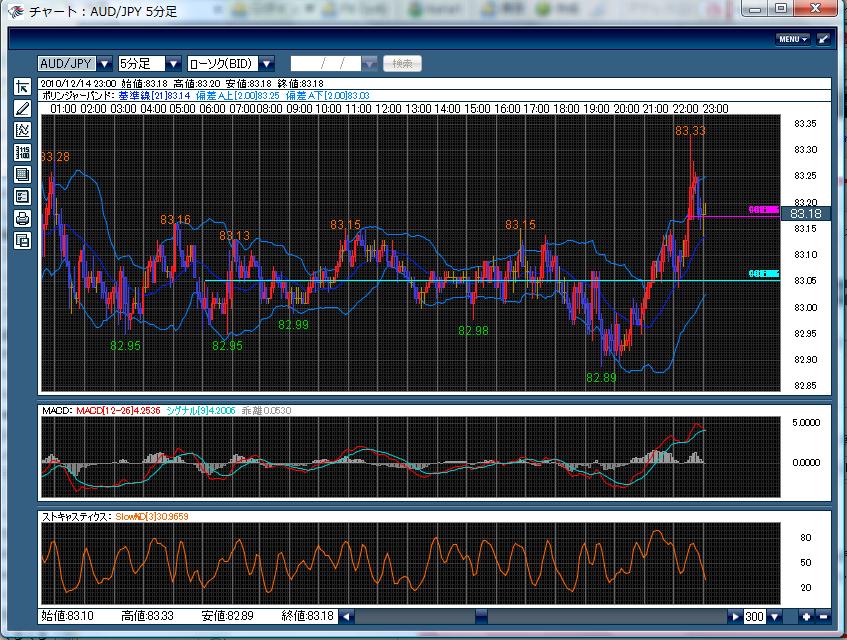Click the 83.28 price annotation on chart
847x640 pixels.
(x=56, y=157)
